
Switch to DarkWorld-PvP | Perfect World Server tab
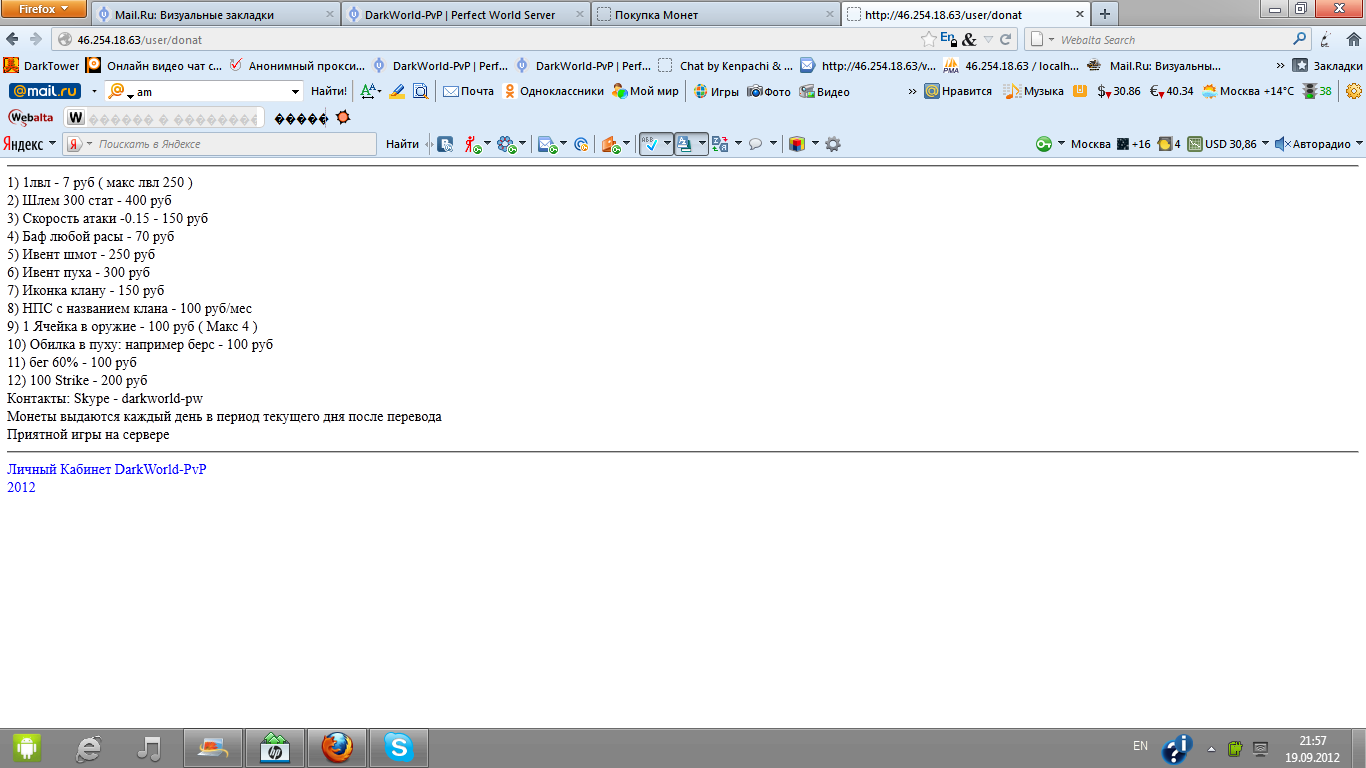(x=466, y=14)
